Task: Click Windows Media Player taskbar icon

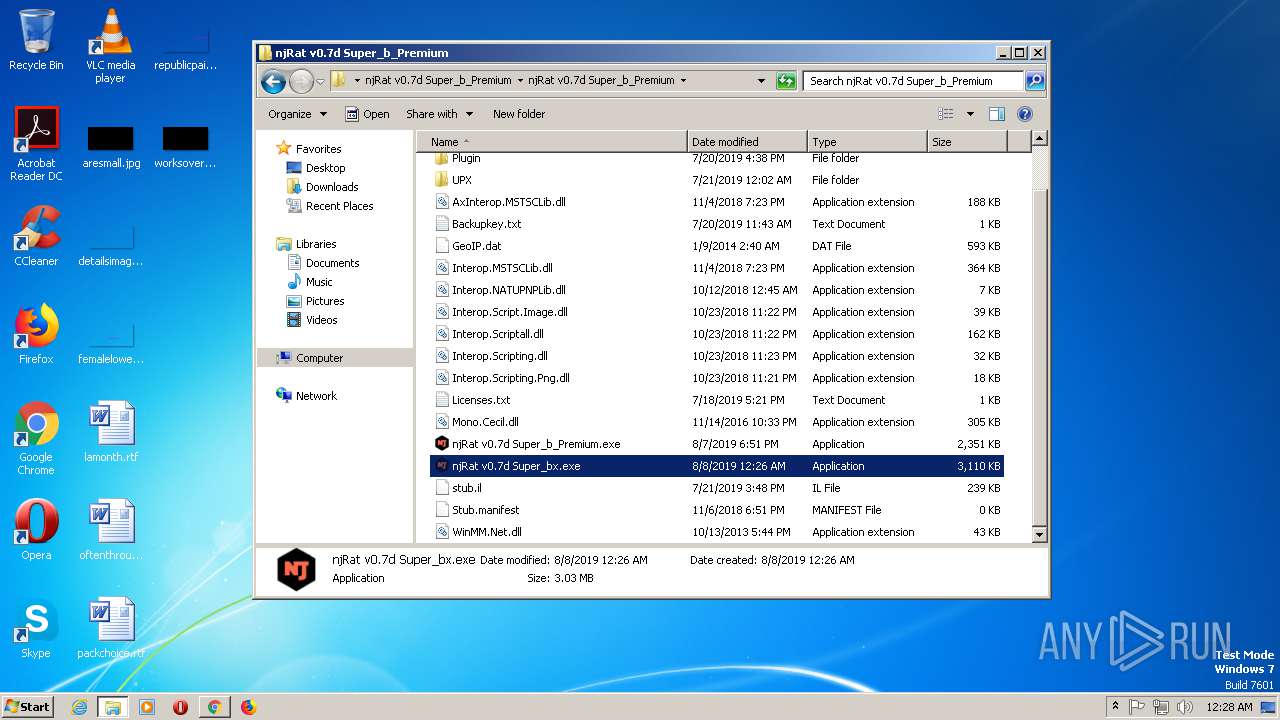Action: tap(147, 707)
